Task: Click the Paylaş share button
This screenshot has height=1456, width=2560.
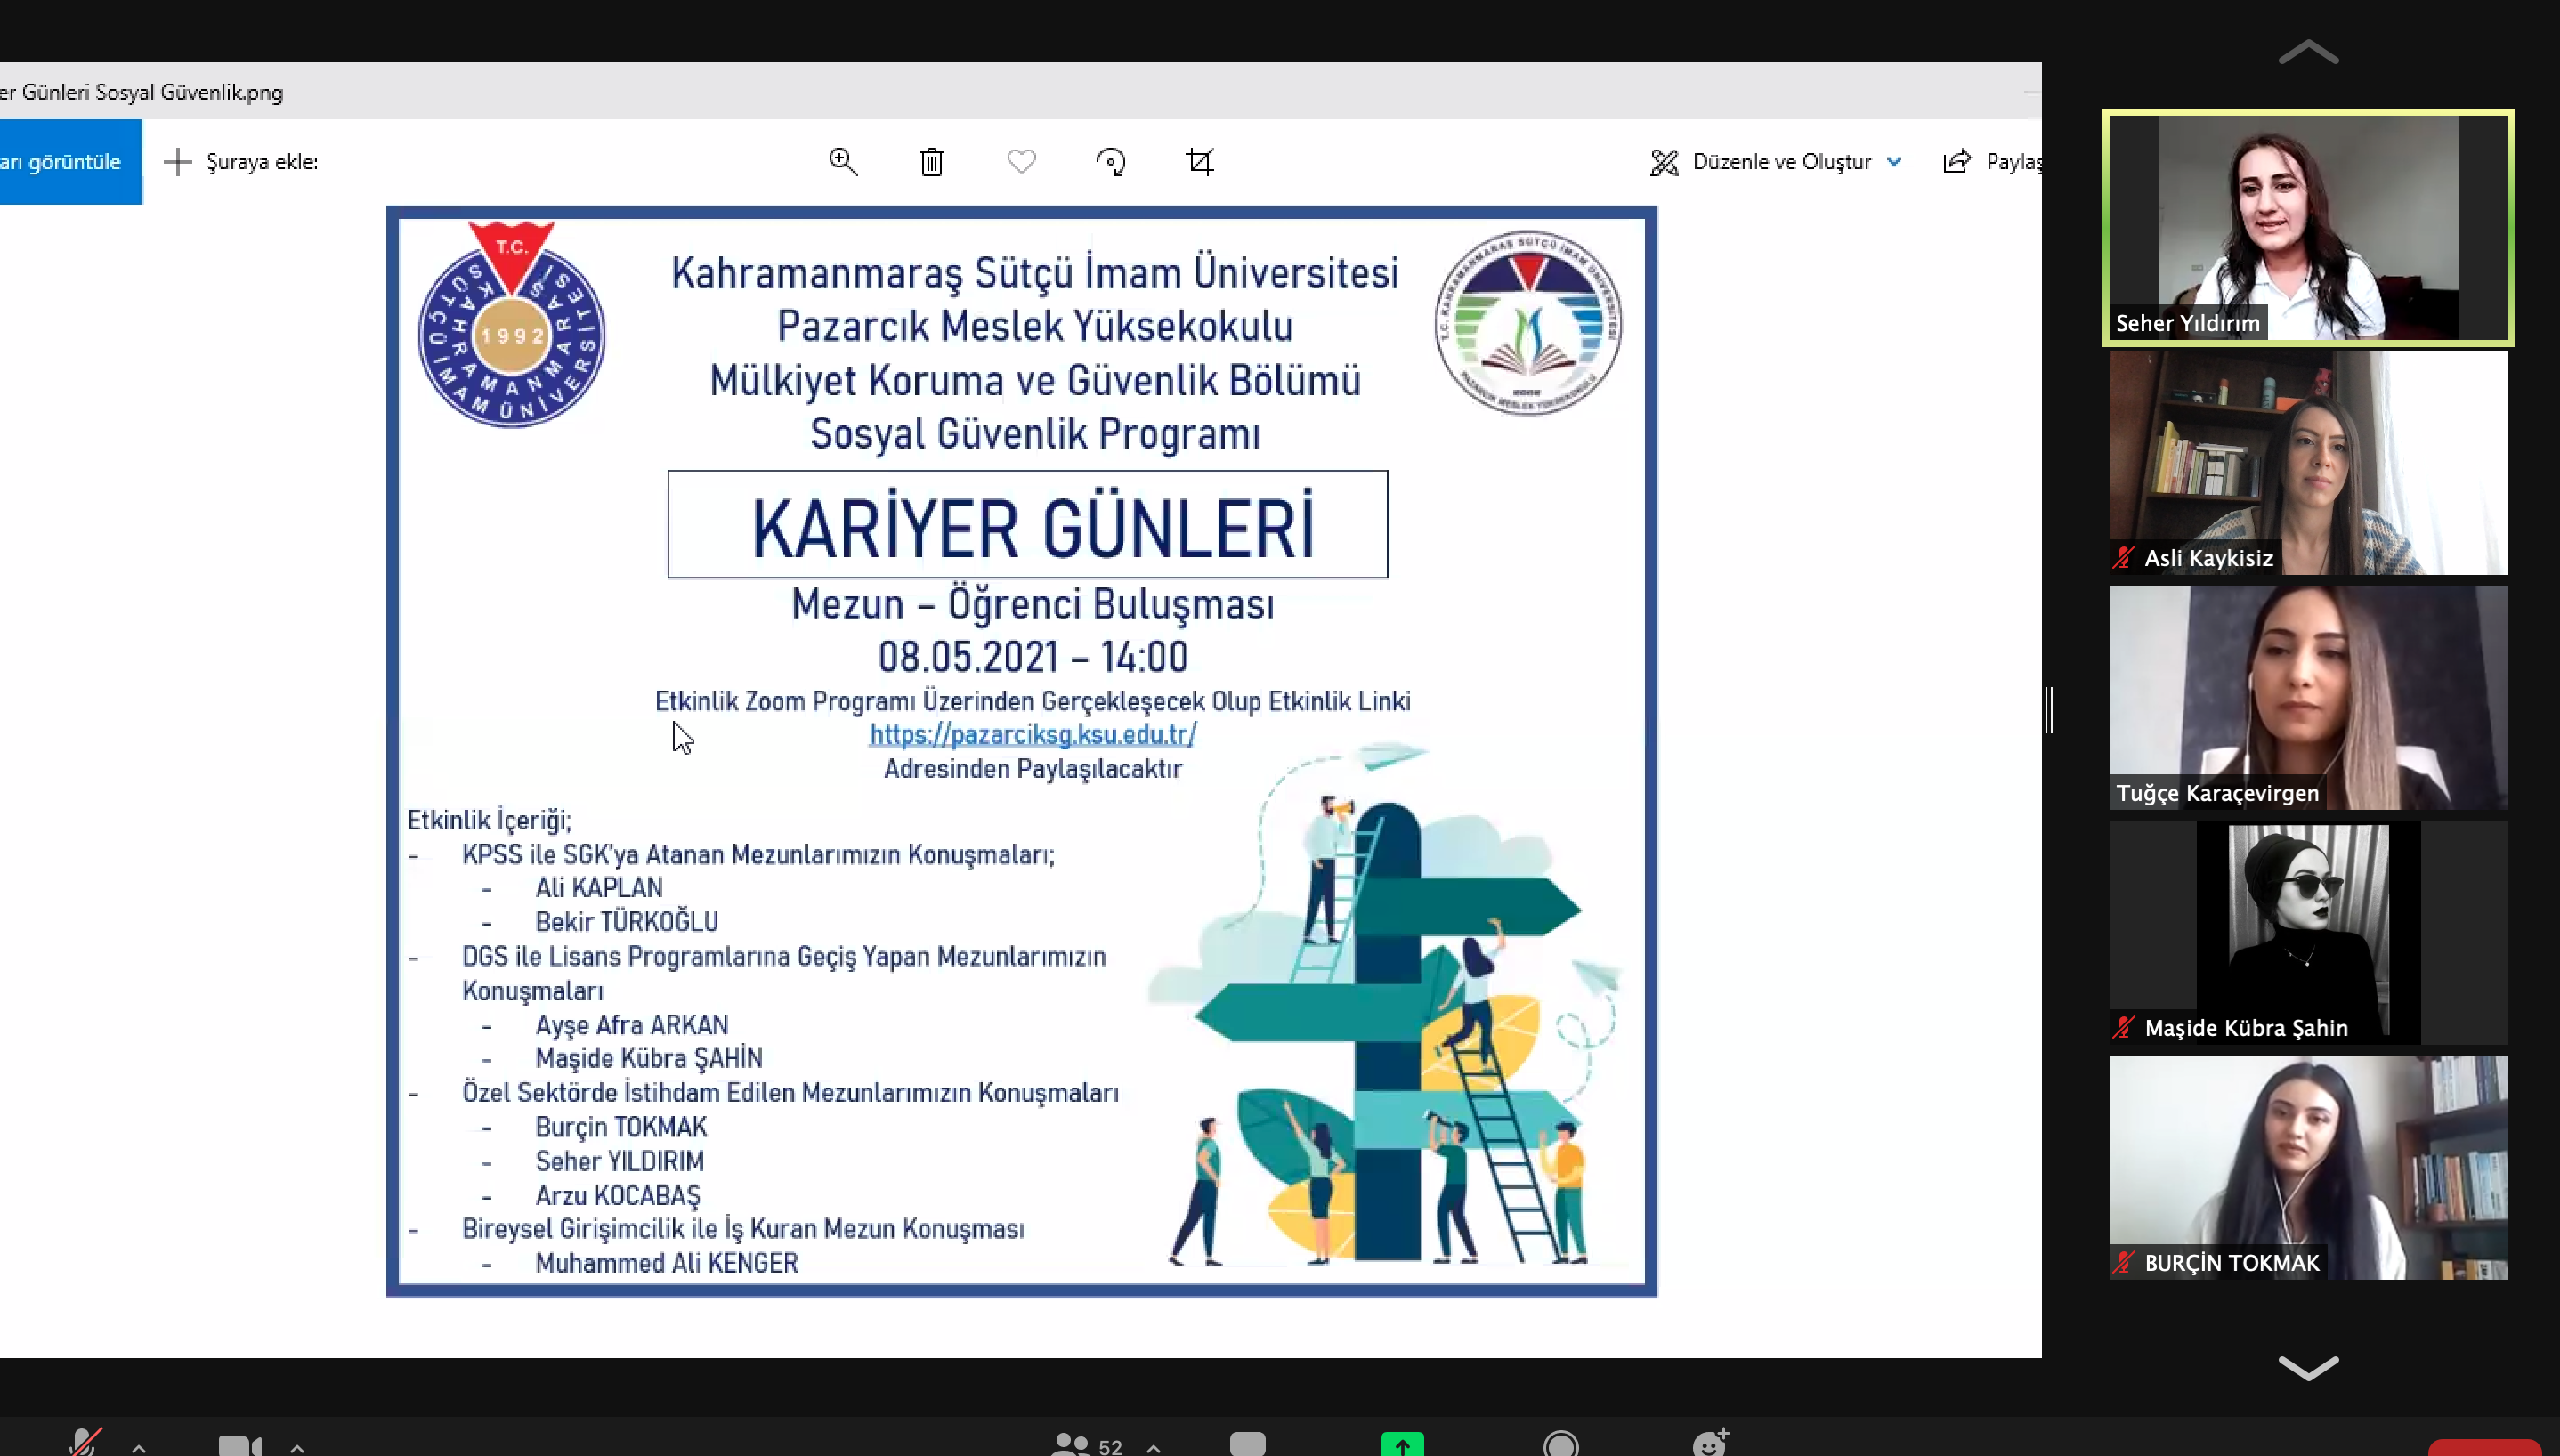Action: pos(1992,161)
